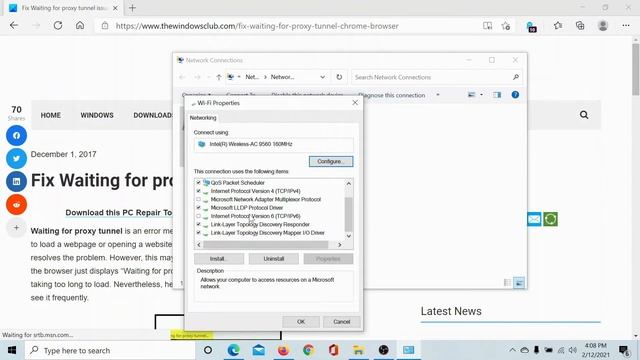Open HOME menu on website
Viewport: 640px width, 360px height.
pyautogui.click(x=51, y=115)
